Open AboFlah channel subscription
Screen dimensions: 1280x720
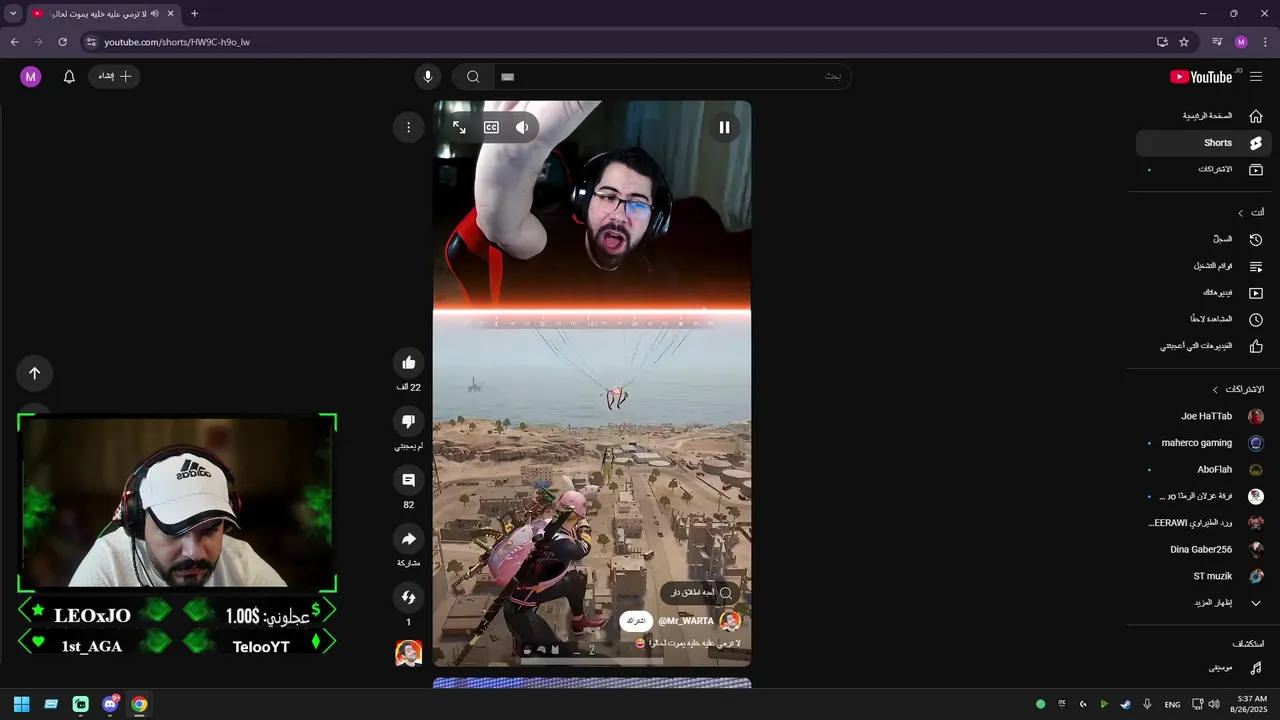pyautogui.click(x=1204, y=470)
